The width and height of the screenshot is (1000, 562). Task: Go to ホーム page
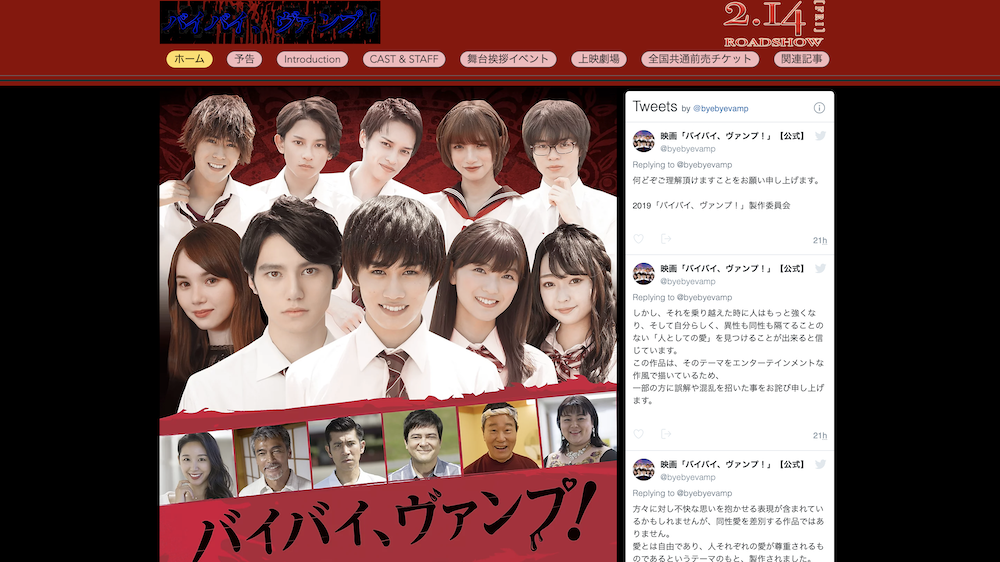[x=189, y=59]
